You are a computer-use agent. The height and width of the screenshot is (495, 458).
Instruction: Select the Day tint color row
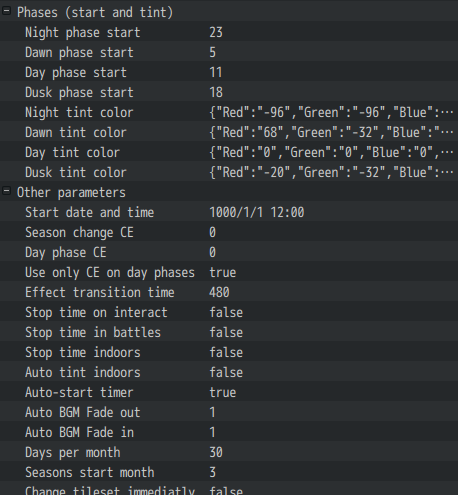click(x=229, y=151)
